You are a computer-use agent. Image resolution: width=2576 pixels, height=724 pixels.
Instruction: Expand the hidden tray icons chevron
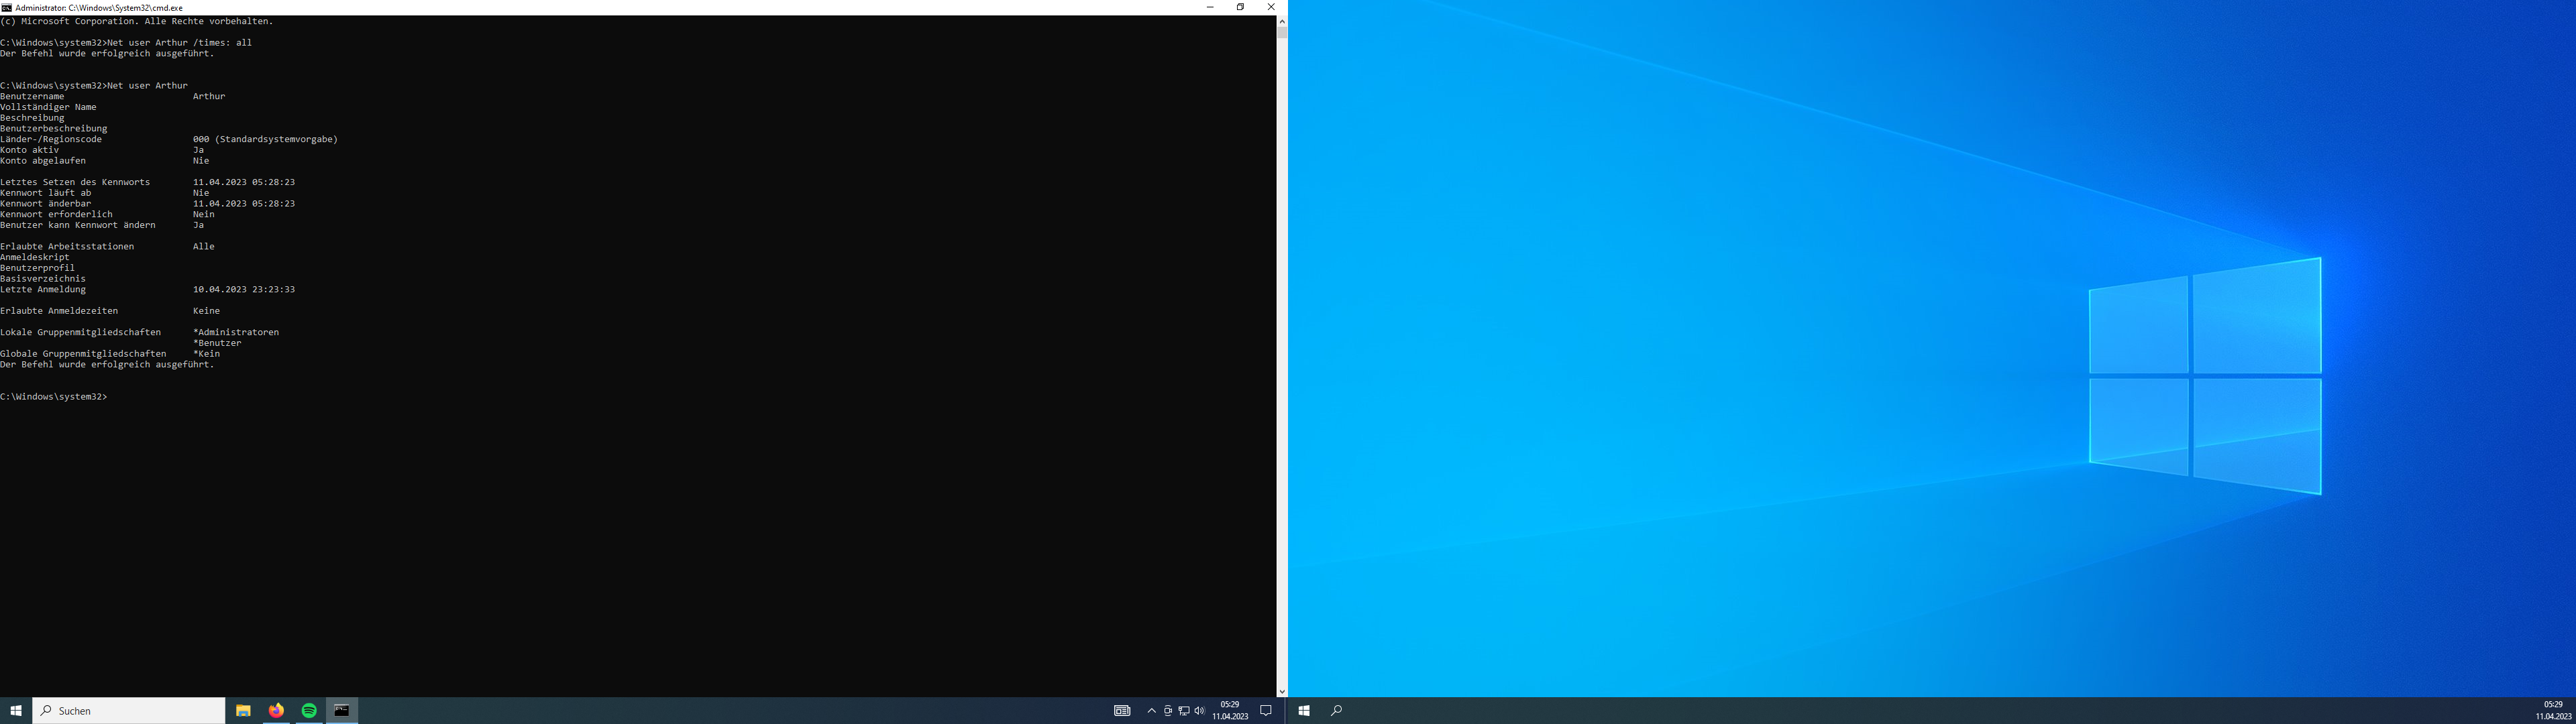coord(1151,711)
